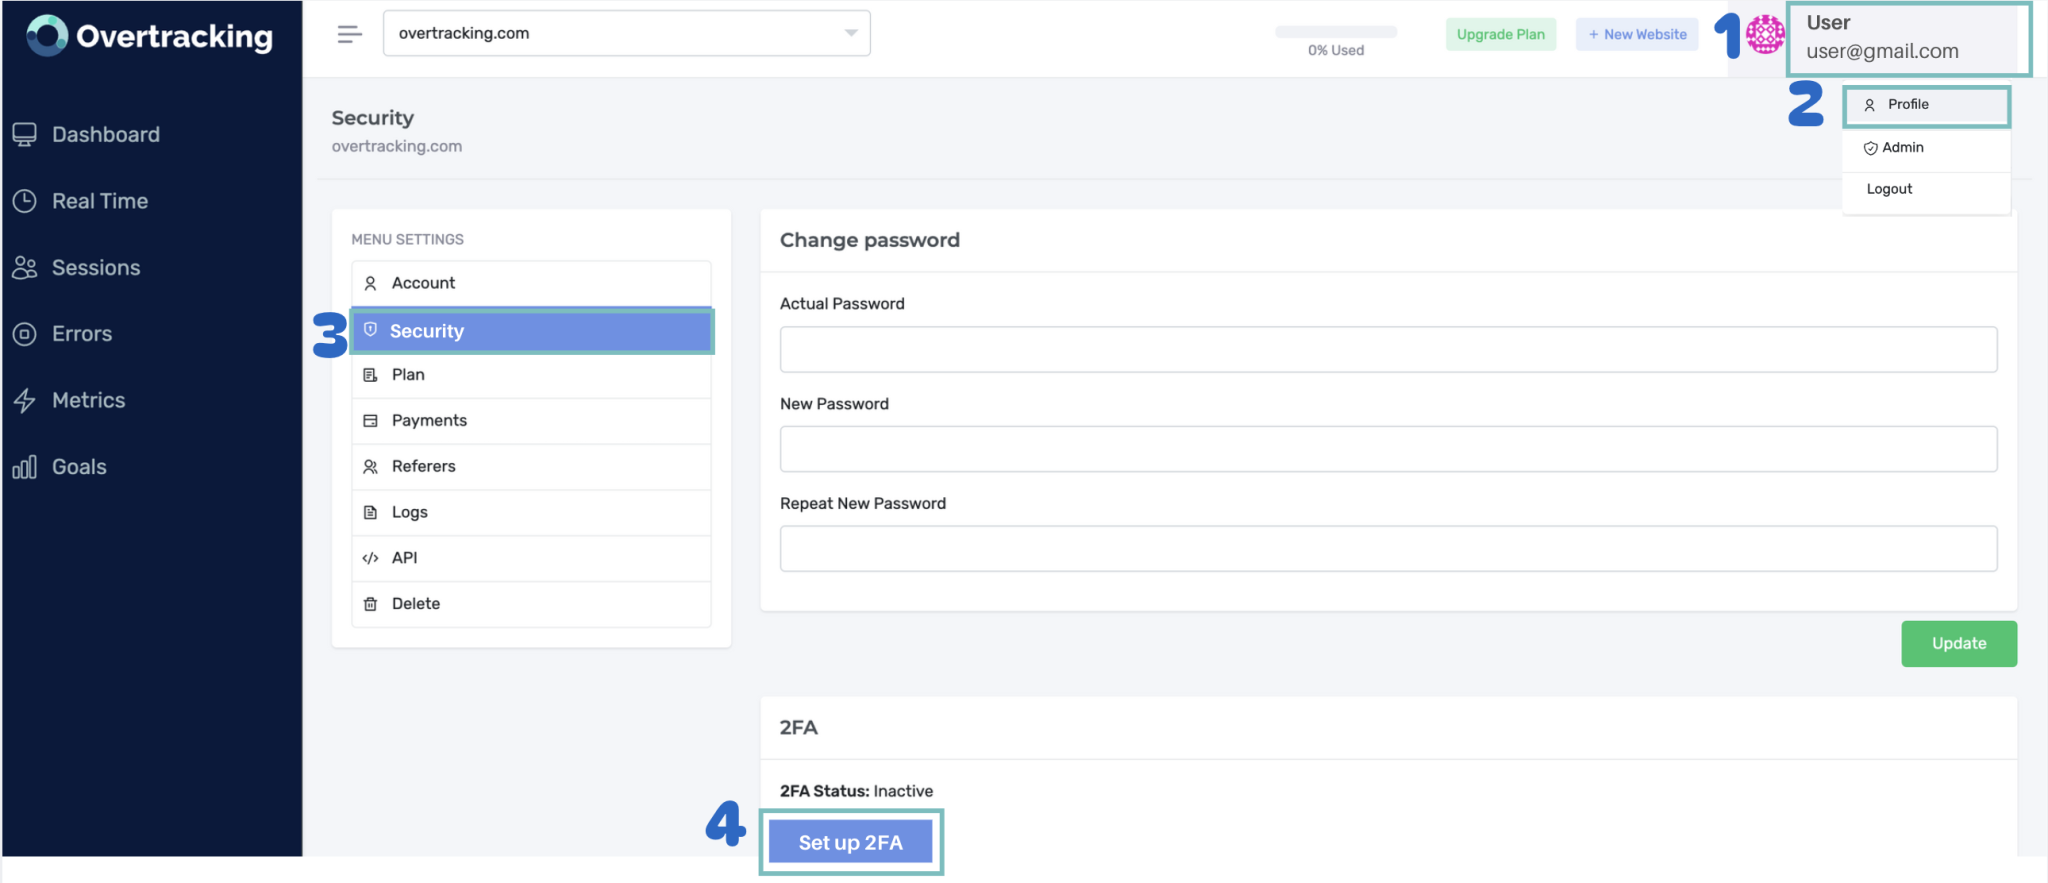Toggle the hamburger menu icon
Screen dimensions: 2048x883
point(349,34)
